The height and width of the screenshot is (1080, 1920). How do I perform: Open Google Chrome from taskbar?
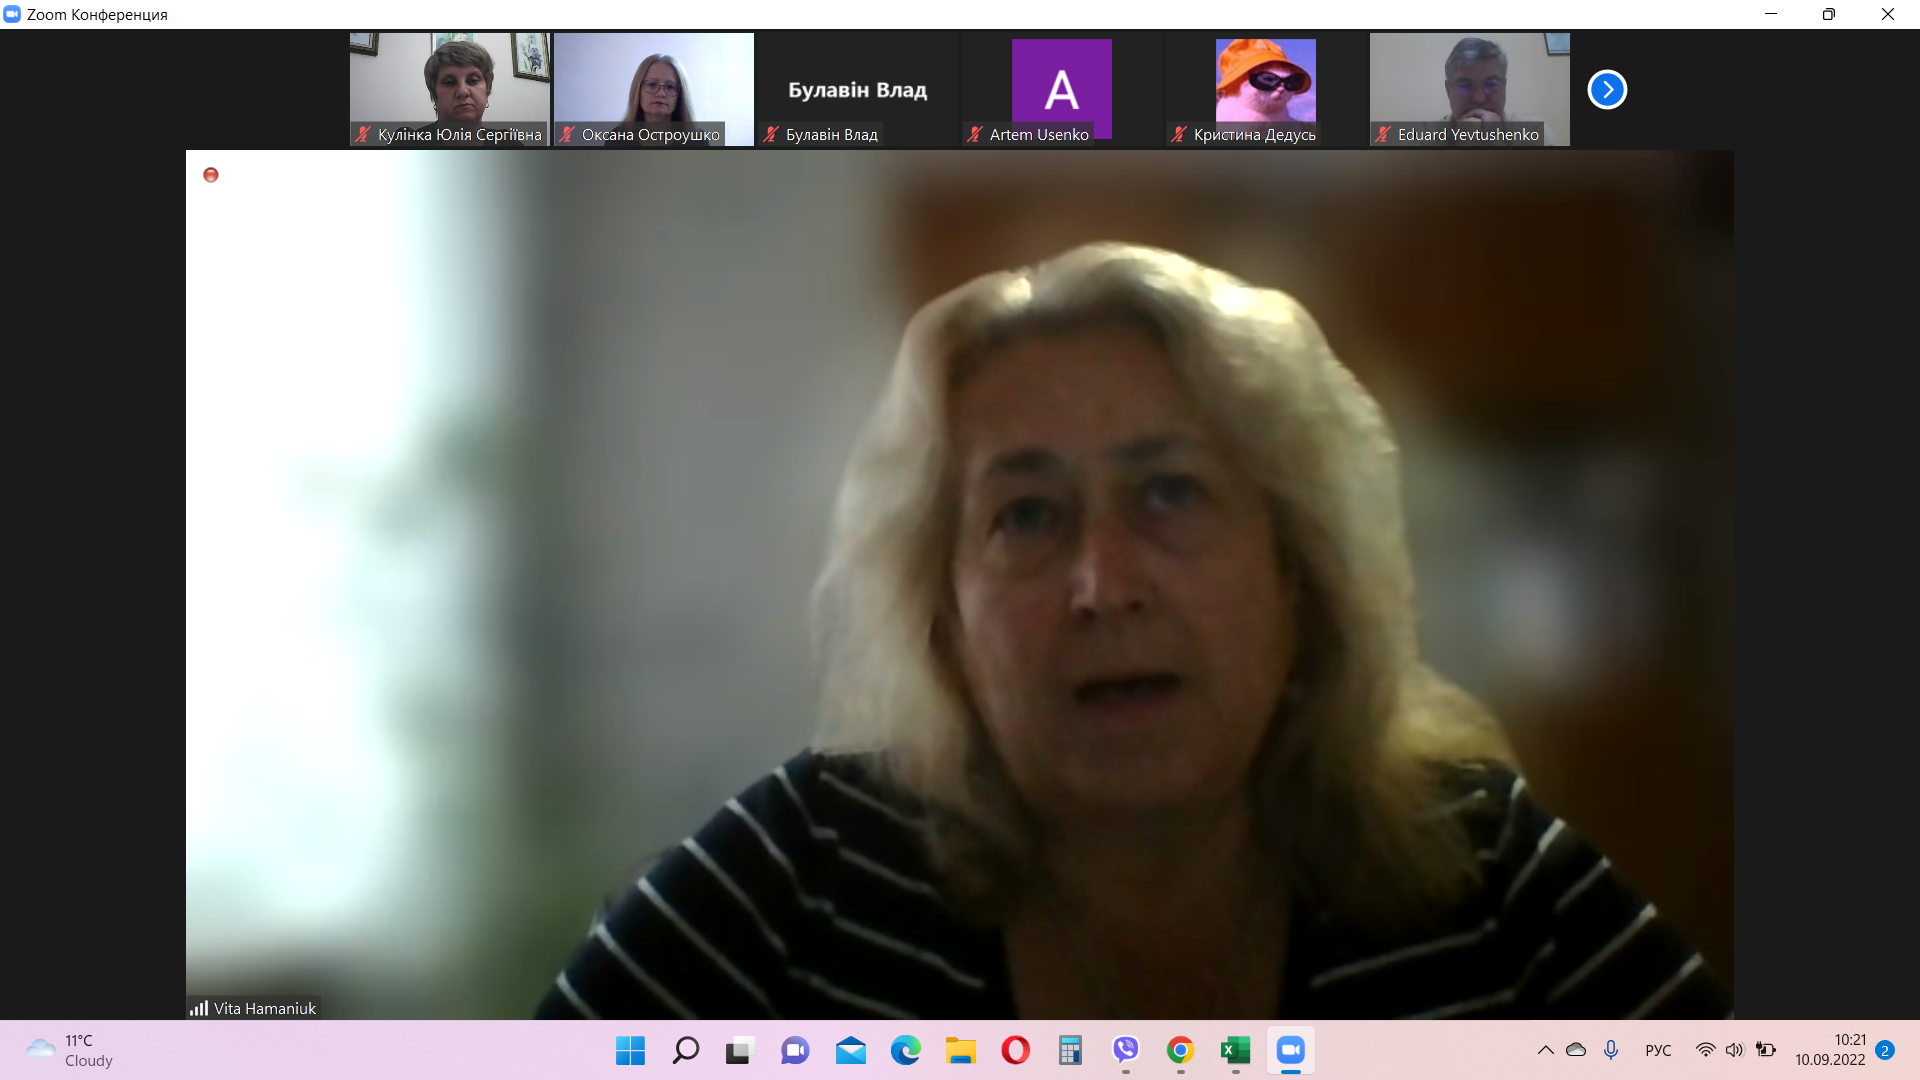pyautogui.click(x=1180, y=1050)
